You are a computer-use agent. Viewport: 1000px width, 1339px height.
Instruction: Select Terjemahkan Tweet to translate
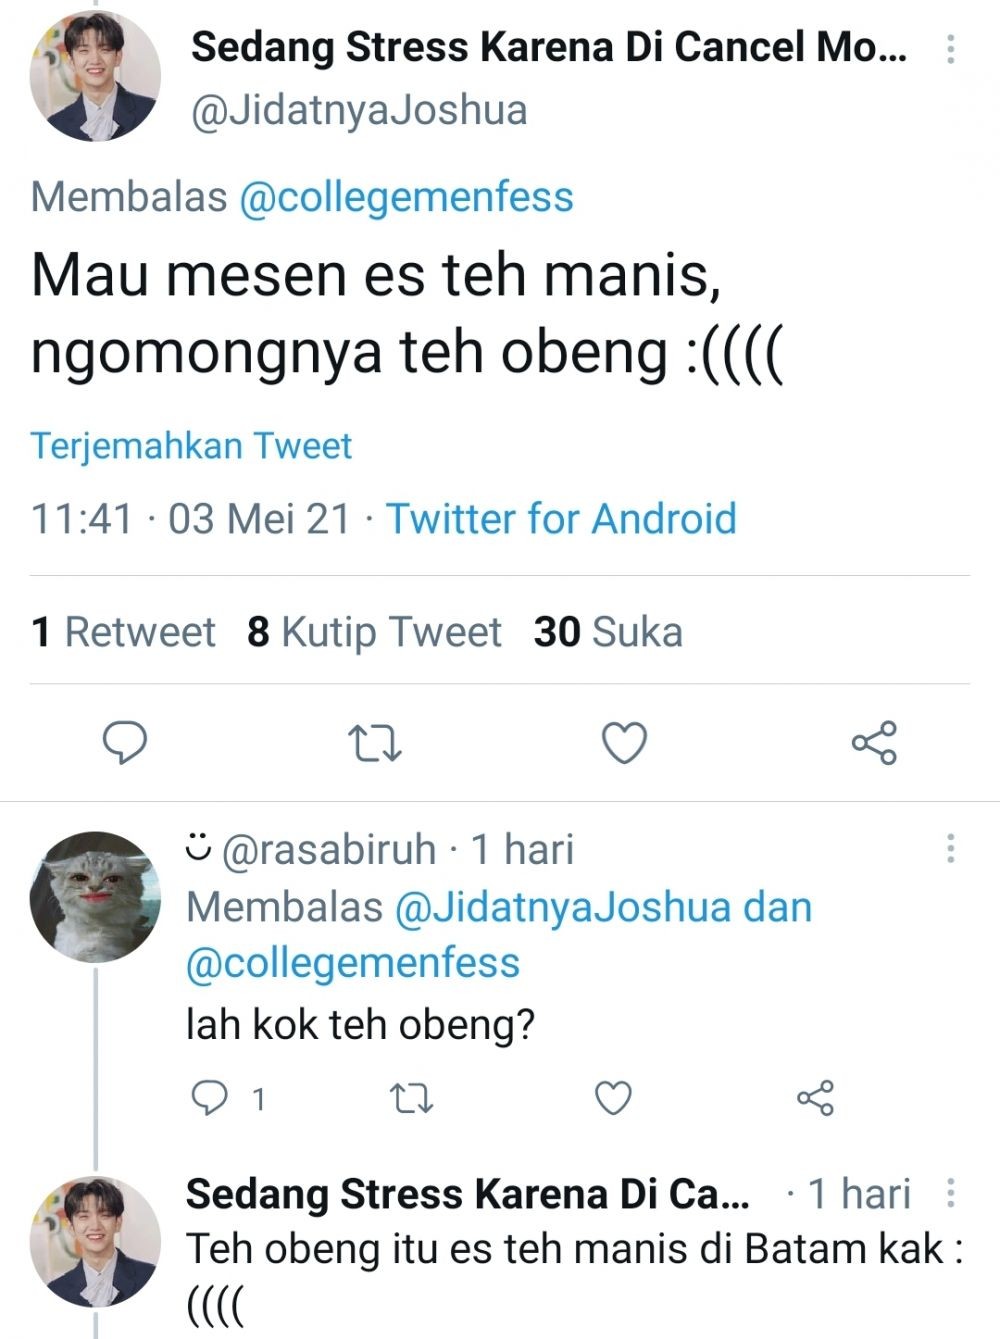[x=190, y=445]
